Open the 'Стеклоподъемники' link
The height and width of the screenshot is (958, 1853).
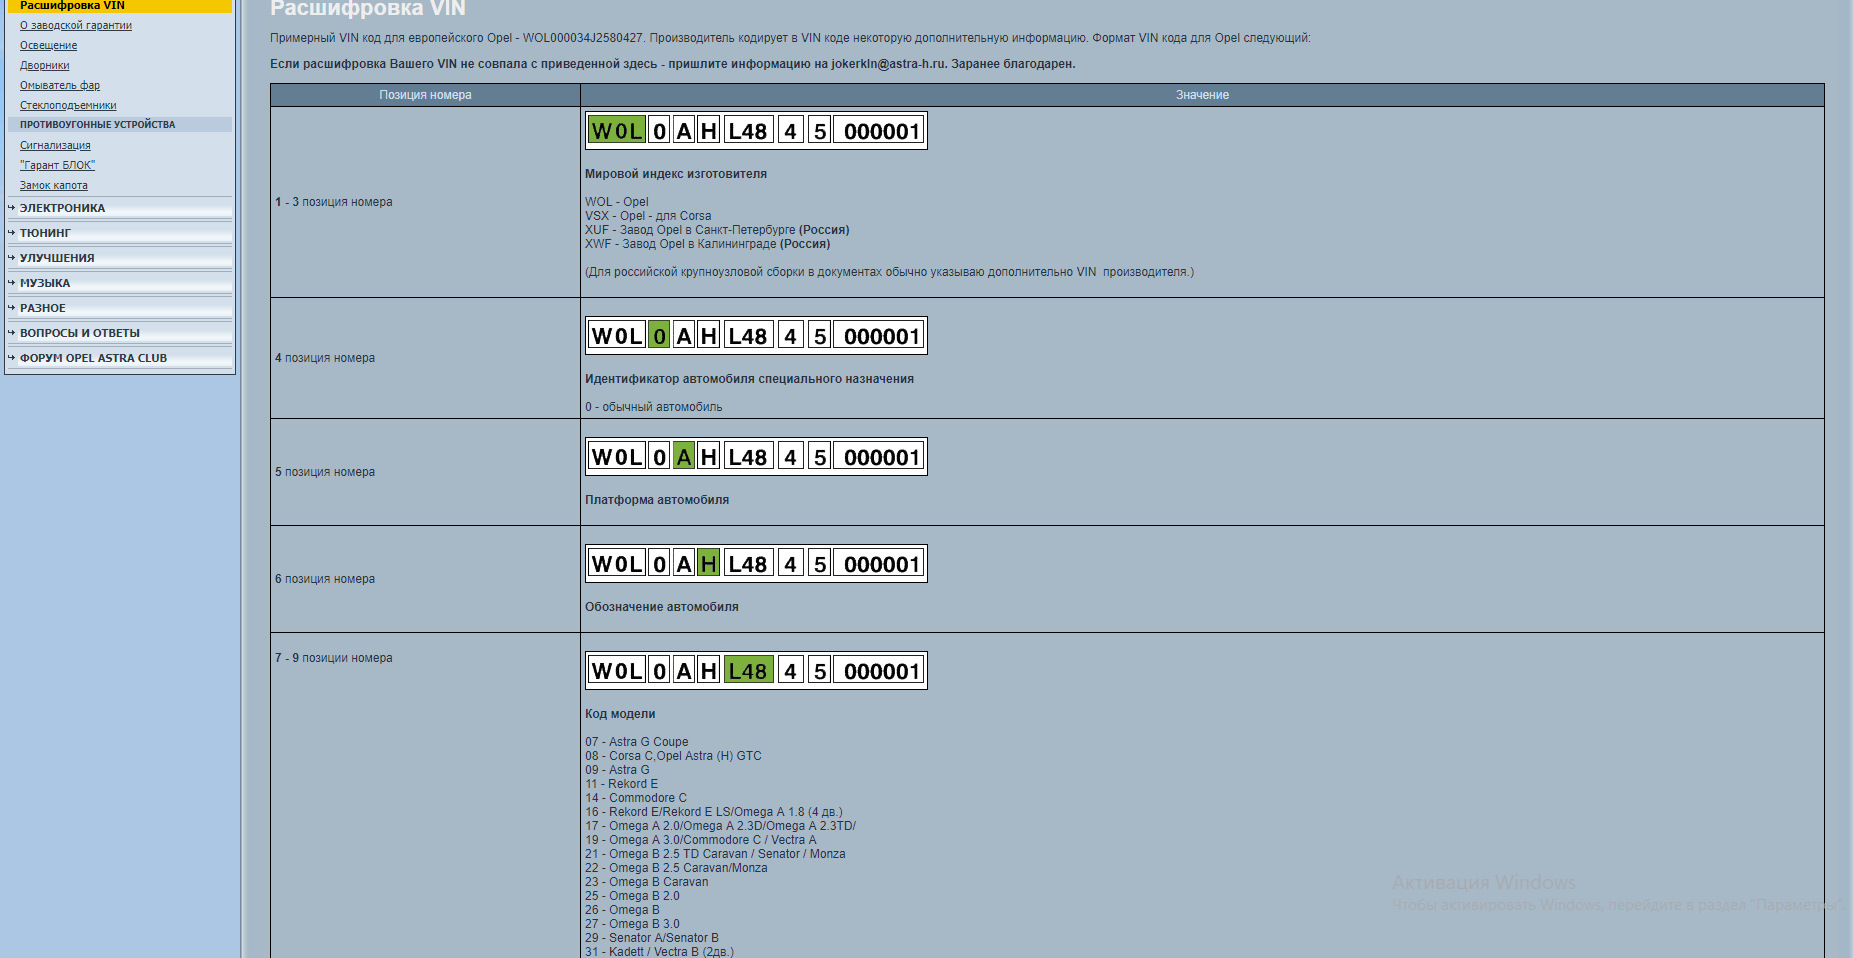point(68,105)
